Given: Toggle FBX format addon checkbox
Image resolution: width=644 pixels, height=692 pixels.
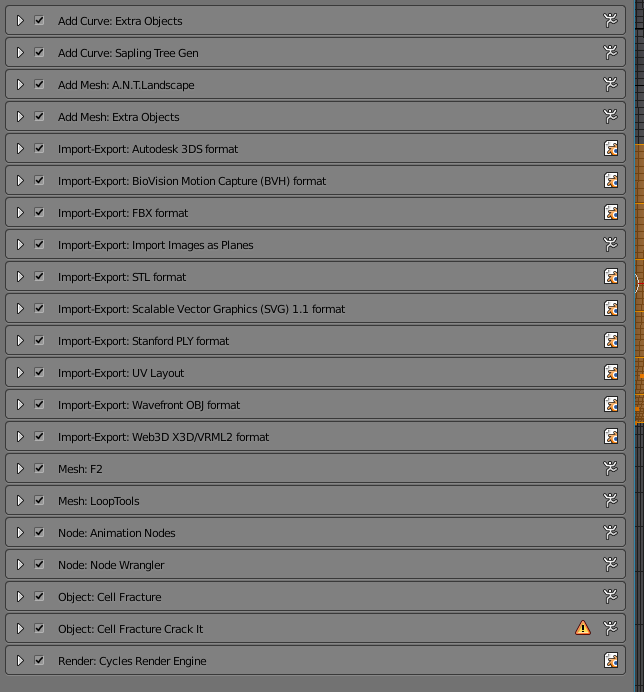Looking at the screenshot, I should 39,212.
